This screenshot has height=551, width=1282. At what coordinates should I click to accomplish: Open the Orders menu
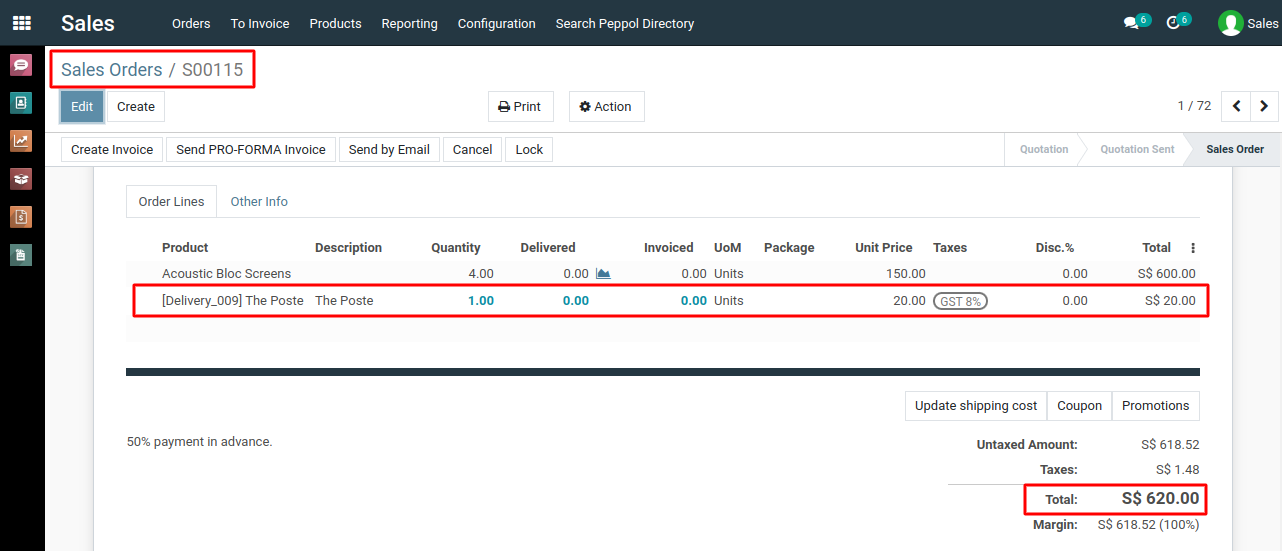click(191, 23)
